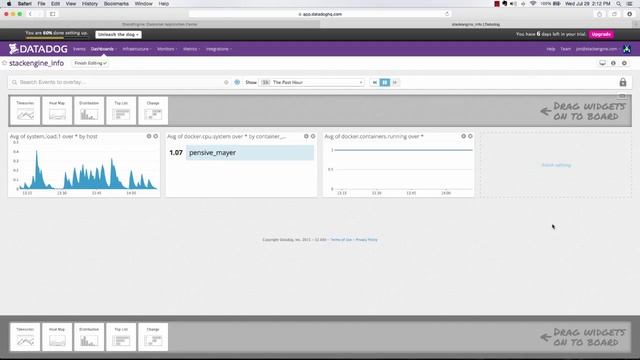Click the lock icon beside the time controls
The width and height of the screenshot is (640, 360).
tap(623, 82)
